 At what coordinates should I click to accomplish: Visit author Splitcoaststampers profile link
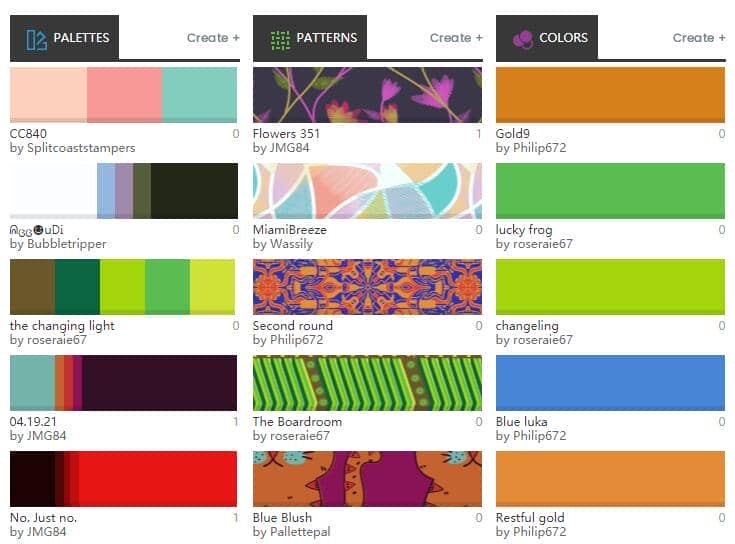81,148
